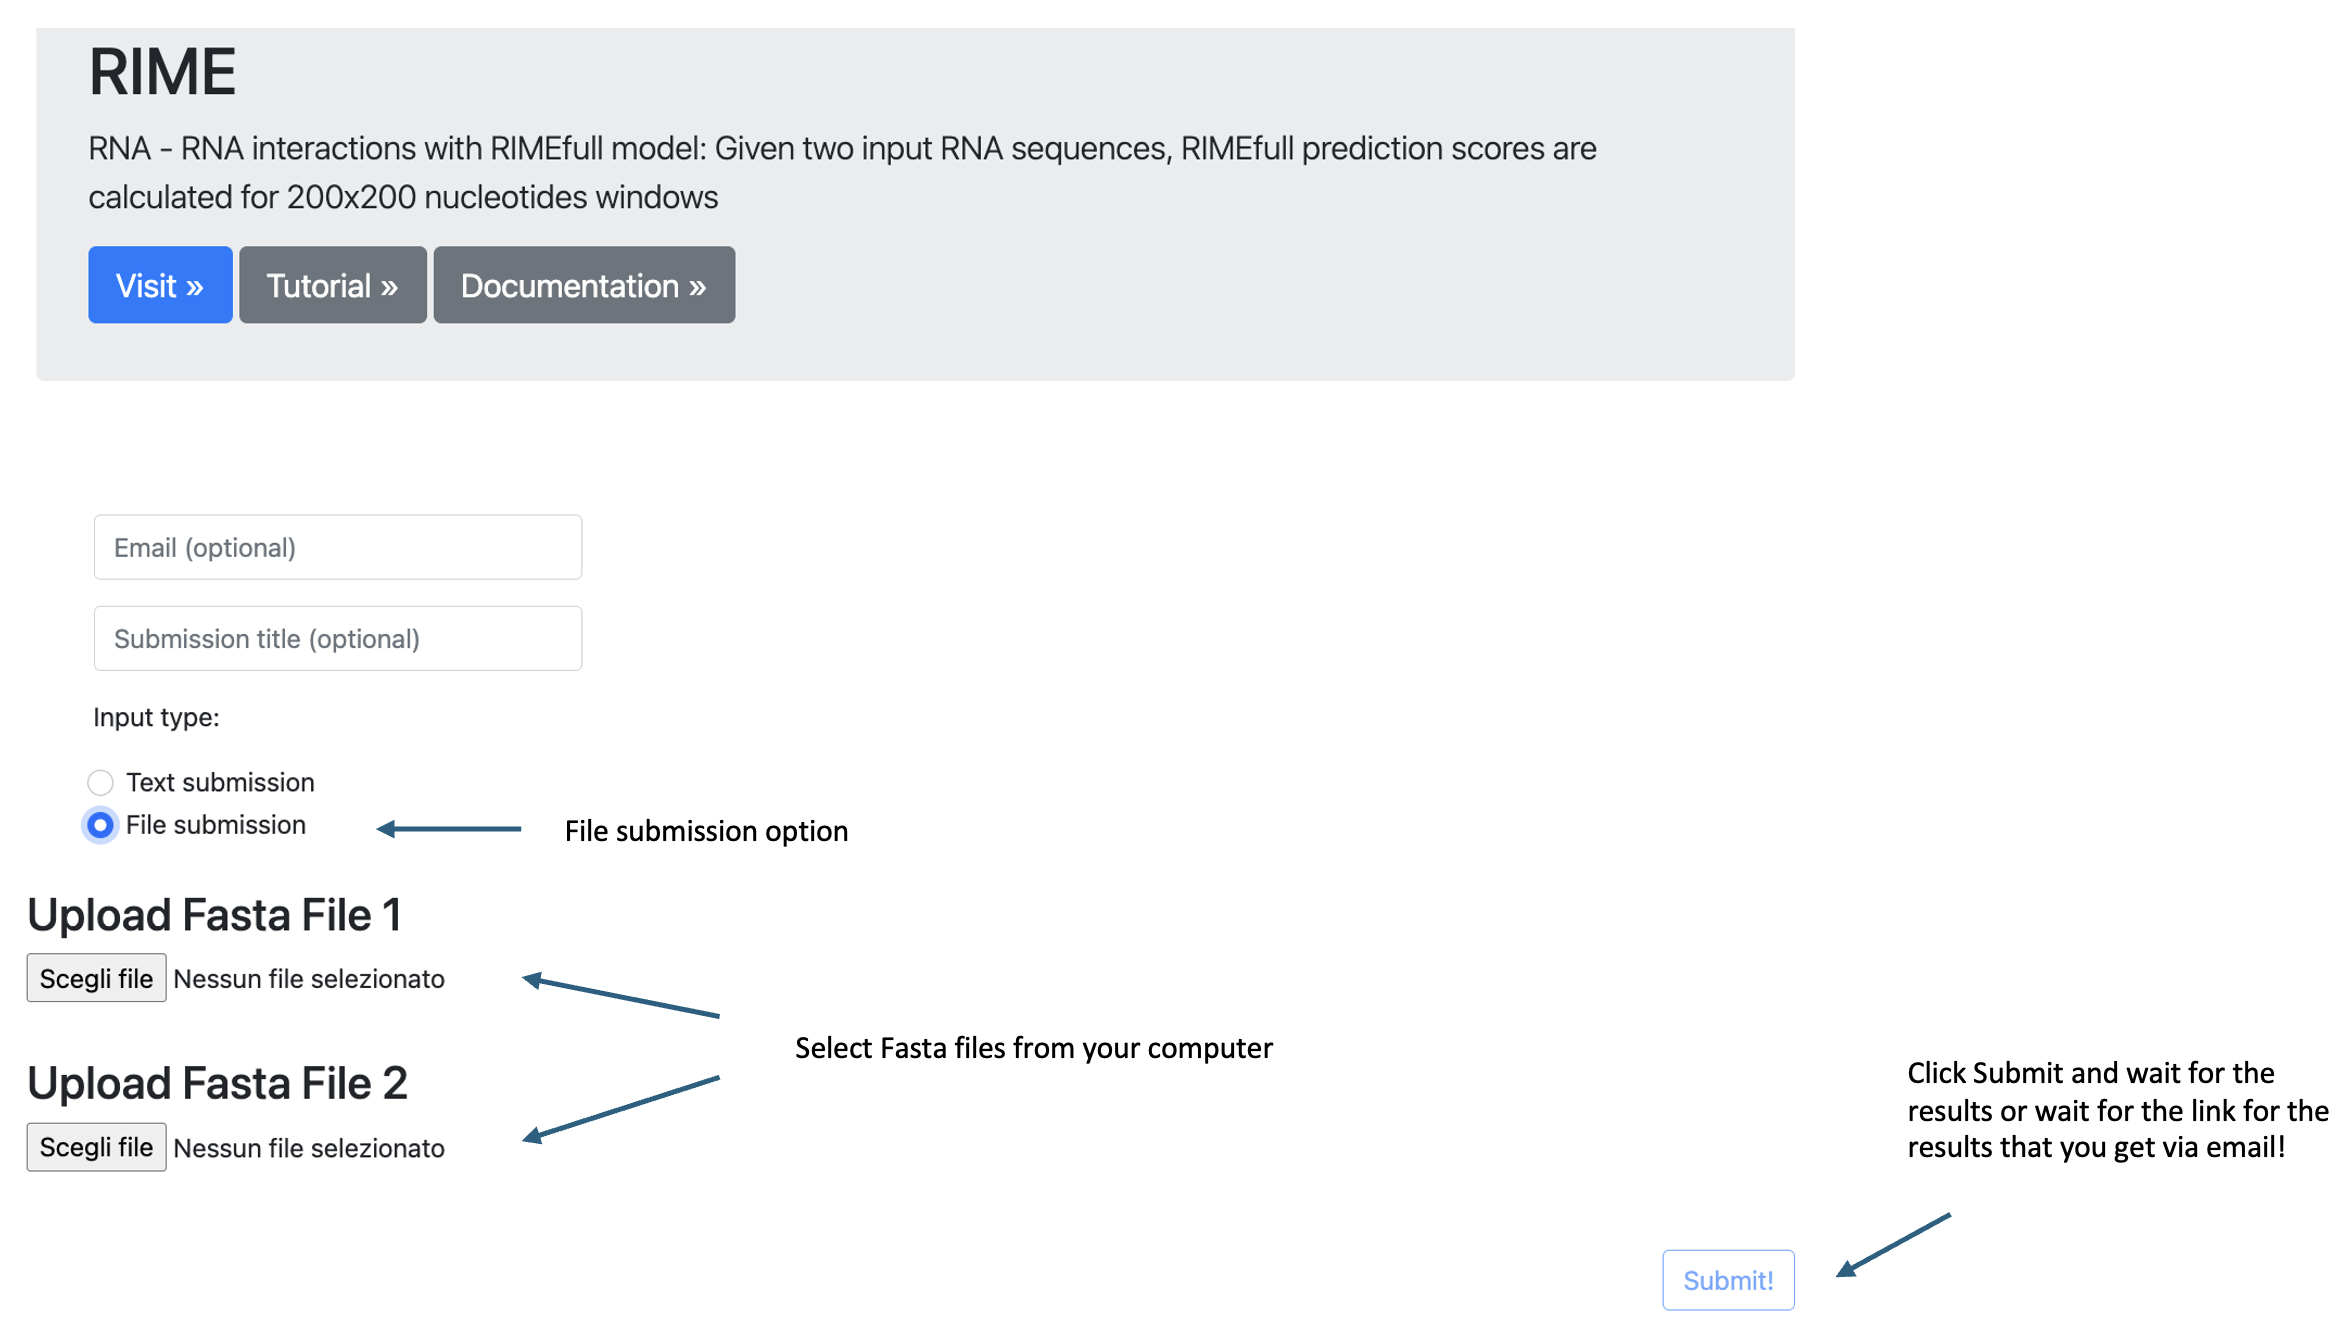Click the "Upload Fasta File 2" heading

217,1083
